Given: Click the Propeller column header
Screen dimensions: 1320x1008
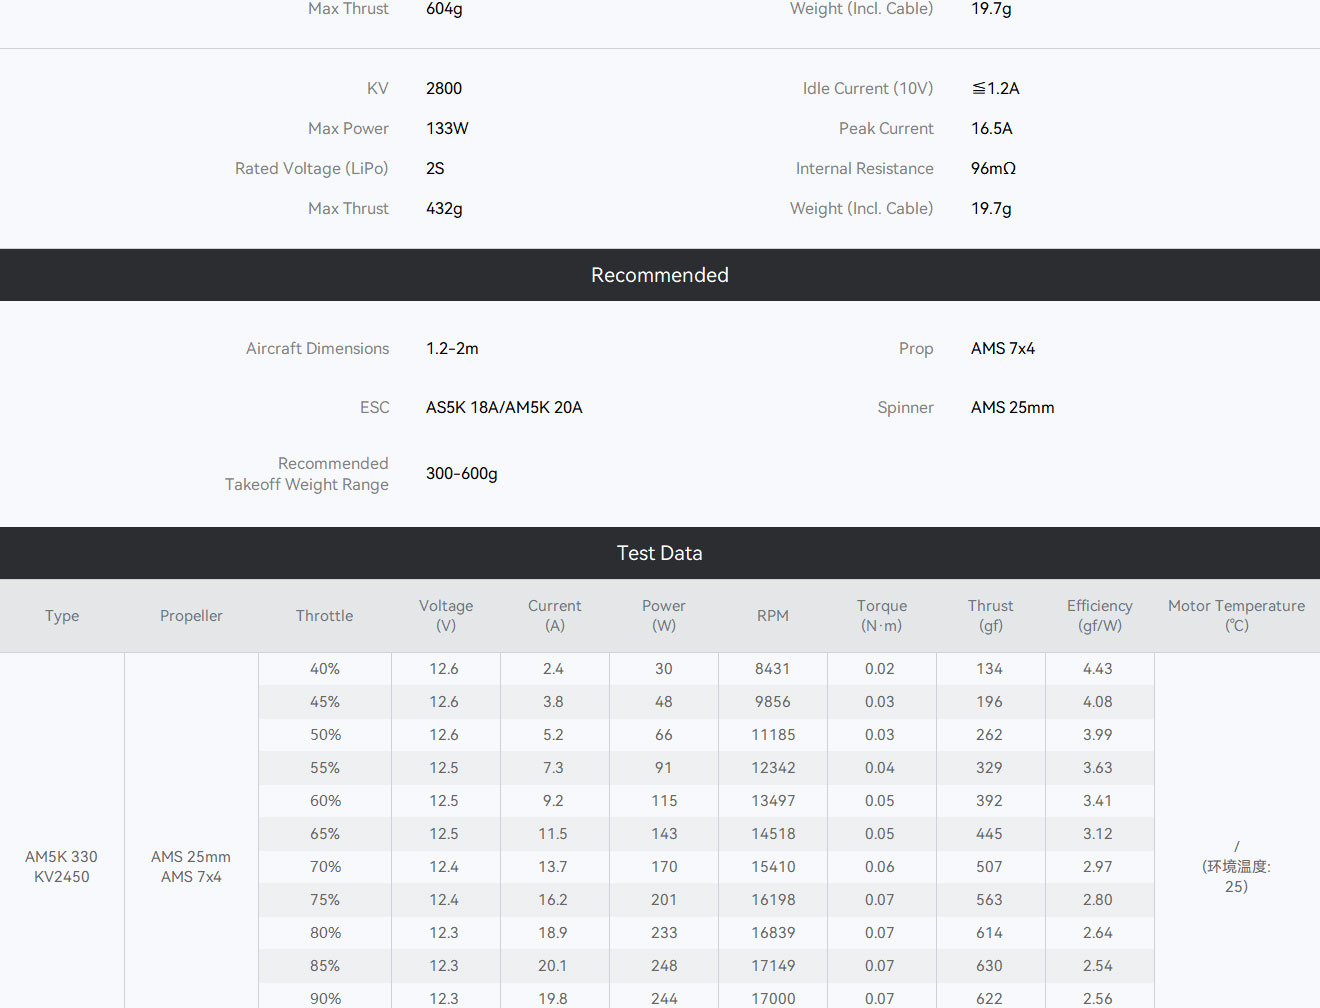Looking at the screenshot, I should [191, 616].
